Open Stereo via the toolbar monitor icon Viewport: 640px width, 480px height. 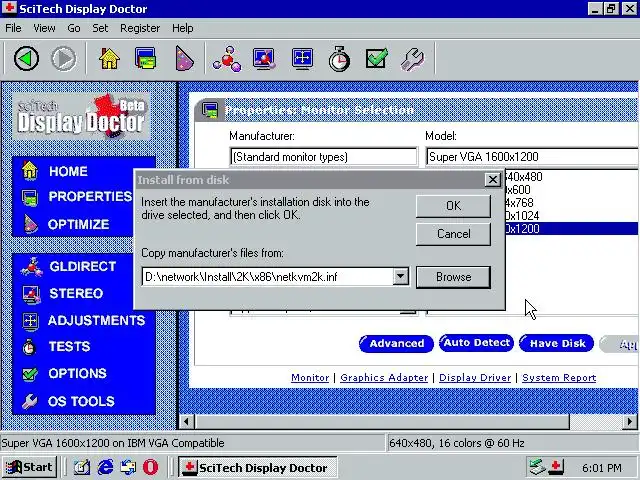point(263,59)
